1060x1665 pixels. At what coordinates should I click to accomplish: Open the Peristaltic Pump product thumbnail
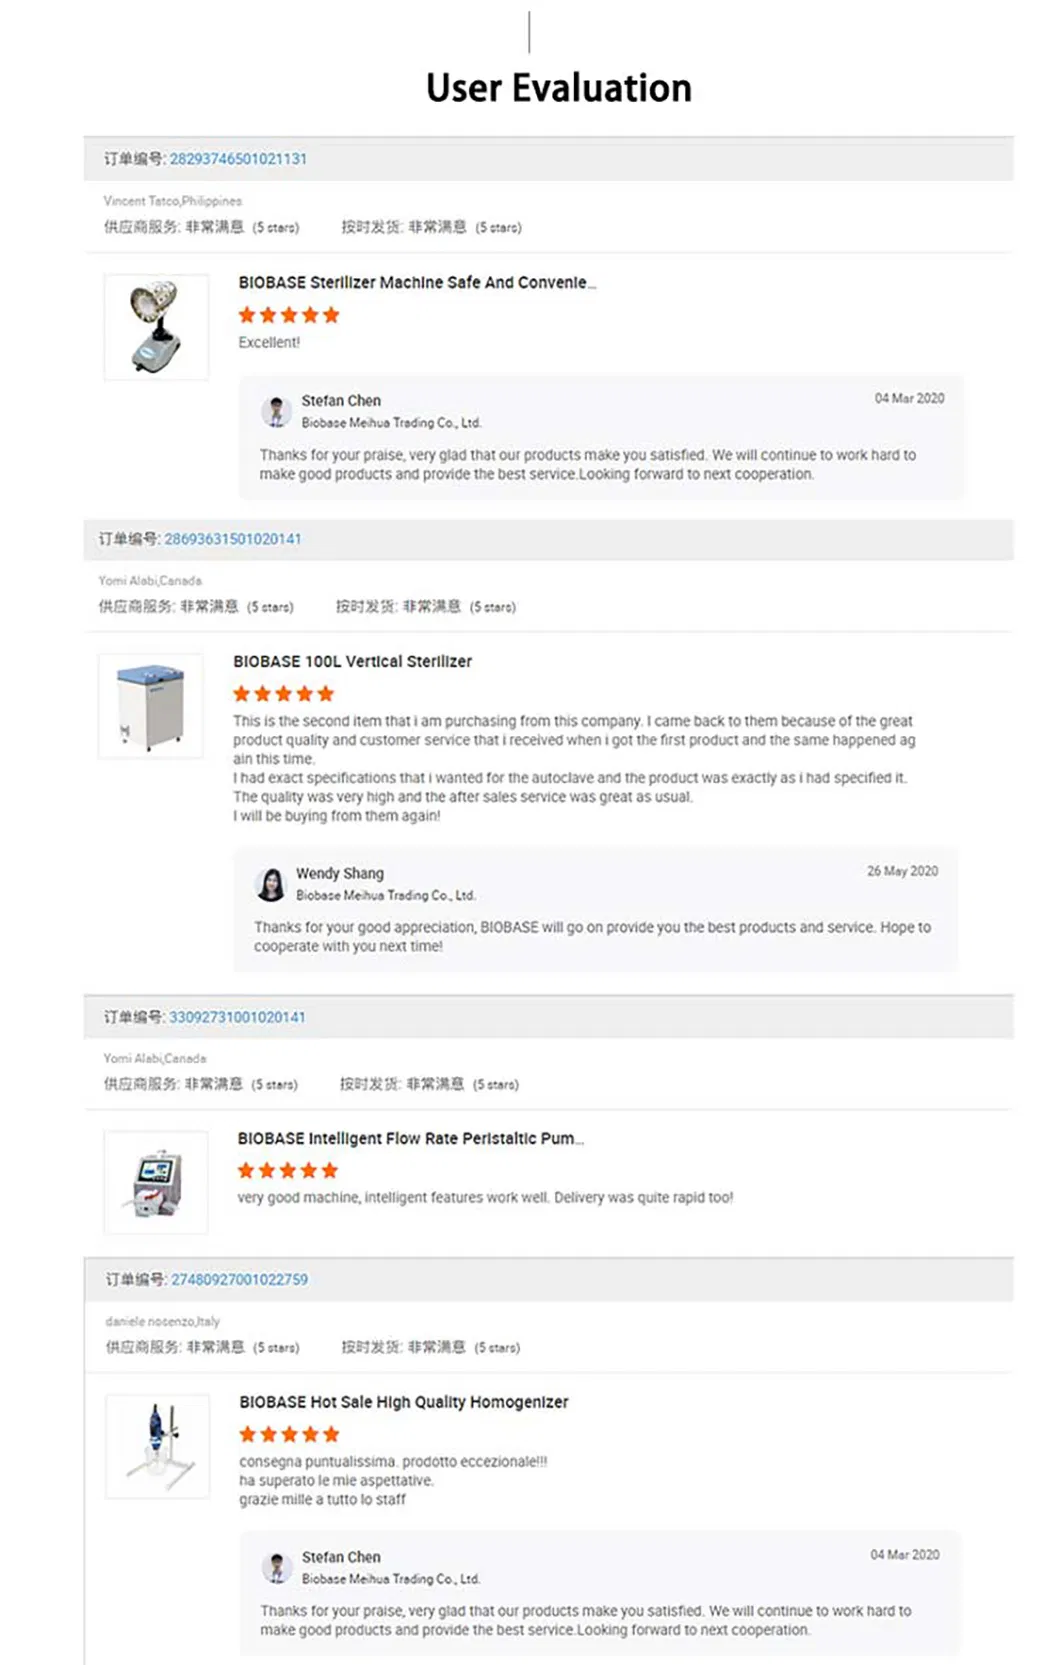(x=156, y=1182)
